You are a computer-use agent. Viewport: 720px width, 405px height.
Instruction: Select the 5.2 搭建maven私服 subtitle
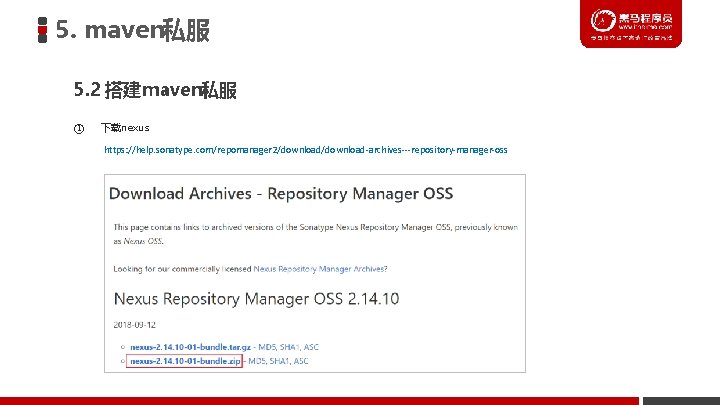click(x=155, y=90)
